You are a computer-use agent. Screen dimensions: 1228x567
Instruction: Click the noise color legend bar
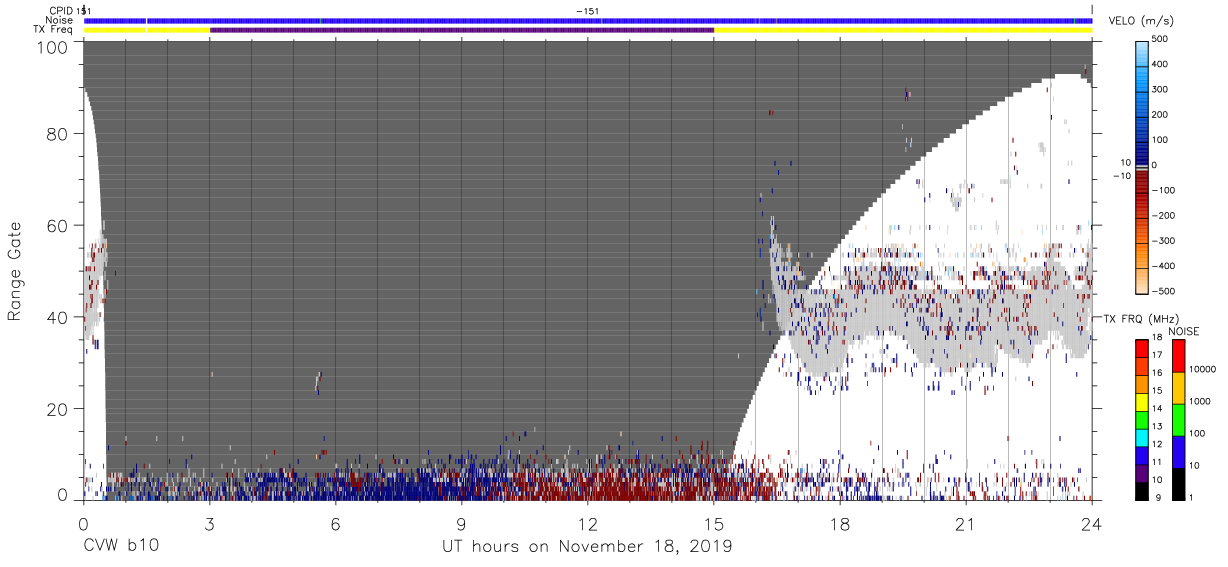1178,419
